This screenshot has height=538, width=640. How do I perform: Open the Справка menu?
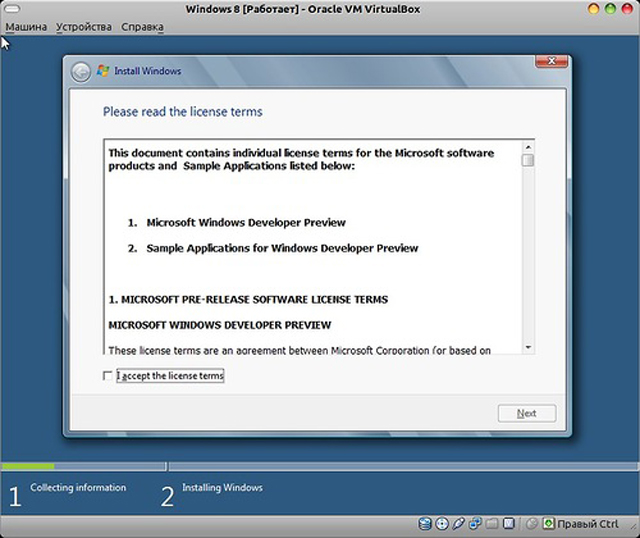point(142,27)
